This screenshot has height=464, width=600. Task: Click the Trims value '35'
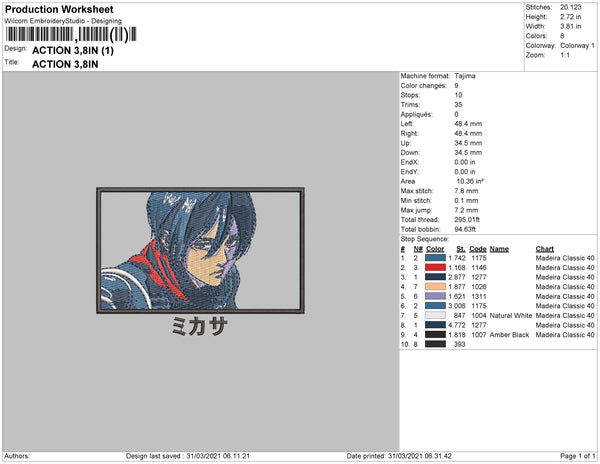click(x=458, y=105)
